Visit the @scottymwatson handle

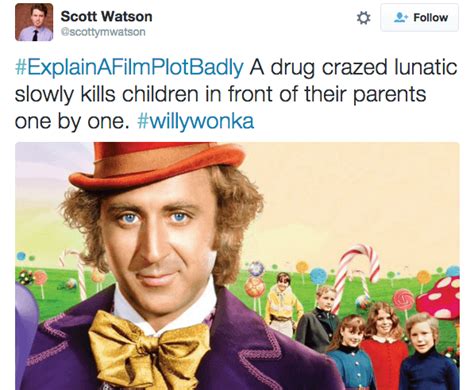(x=103, y=32)
